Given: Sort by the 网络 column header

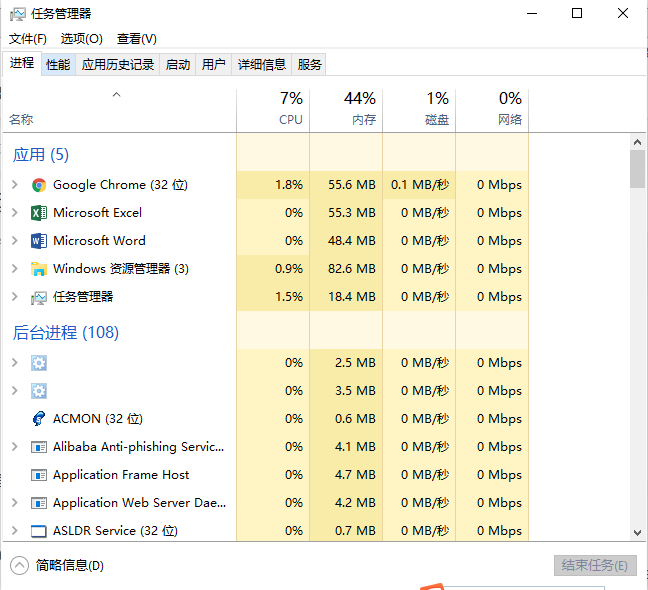Looking at the screenshot, I should point(492,111).
